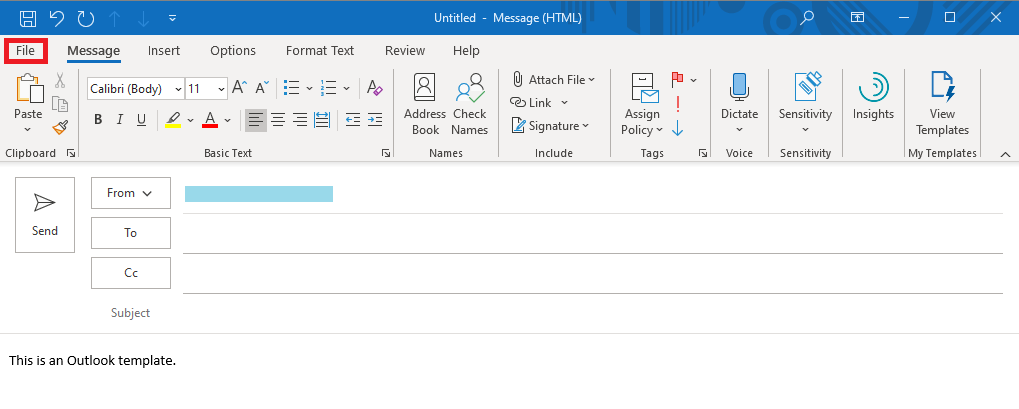This screenshot has height=409, width=1019.
Task: Click the Search magnifier icon
Action: click(806, 18)
